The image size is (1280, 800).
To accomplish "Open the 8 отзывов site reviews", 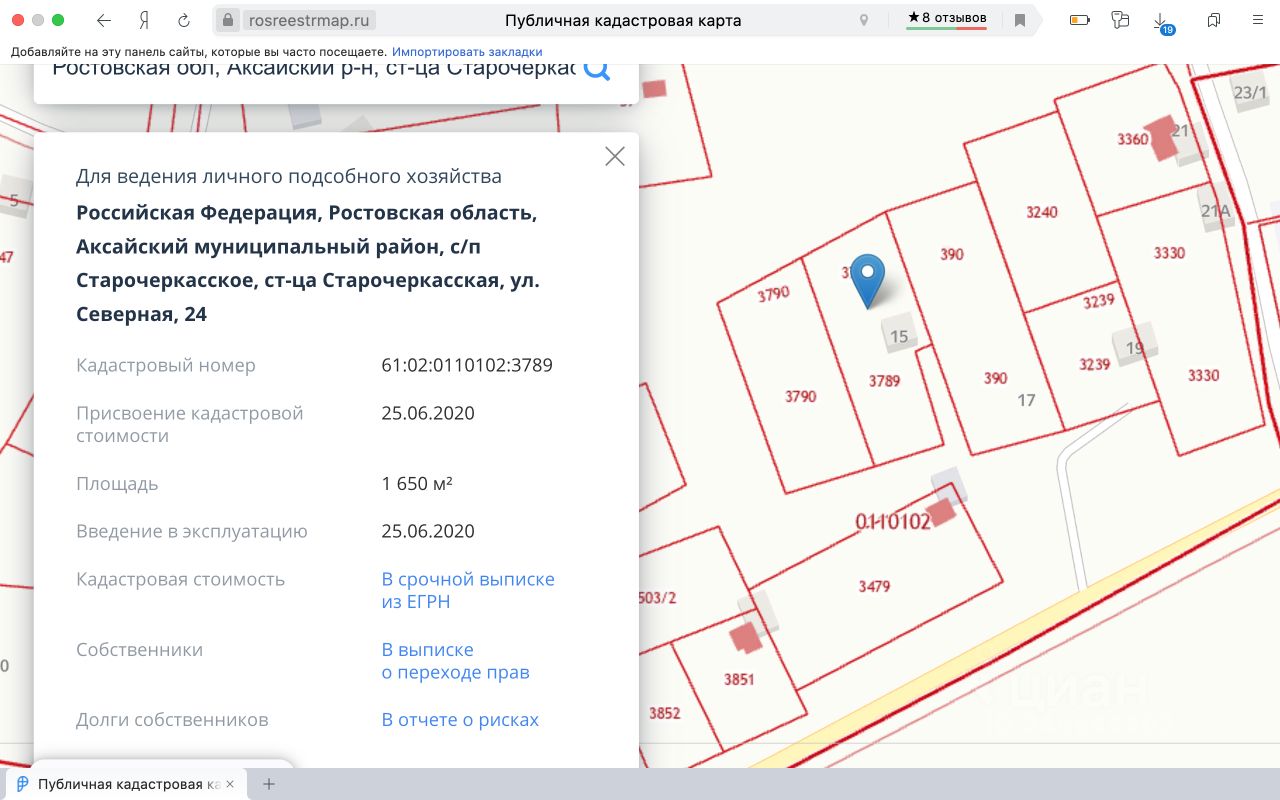I will point(947,18).
